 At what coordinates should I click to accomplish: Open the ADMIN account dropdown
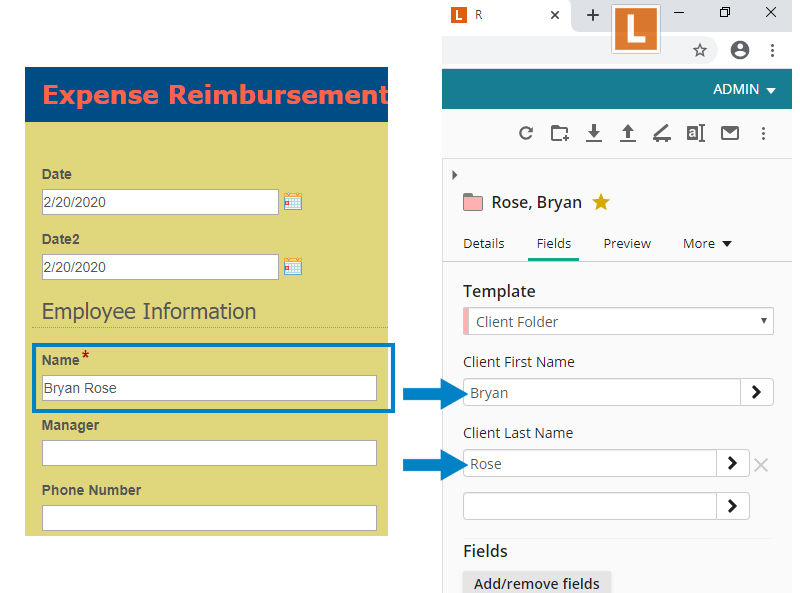point(743,89)
